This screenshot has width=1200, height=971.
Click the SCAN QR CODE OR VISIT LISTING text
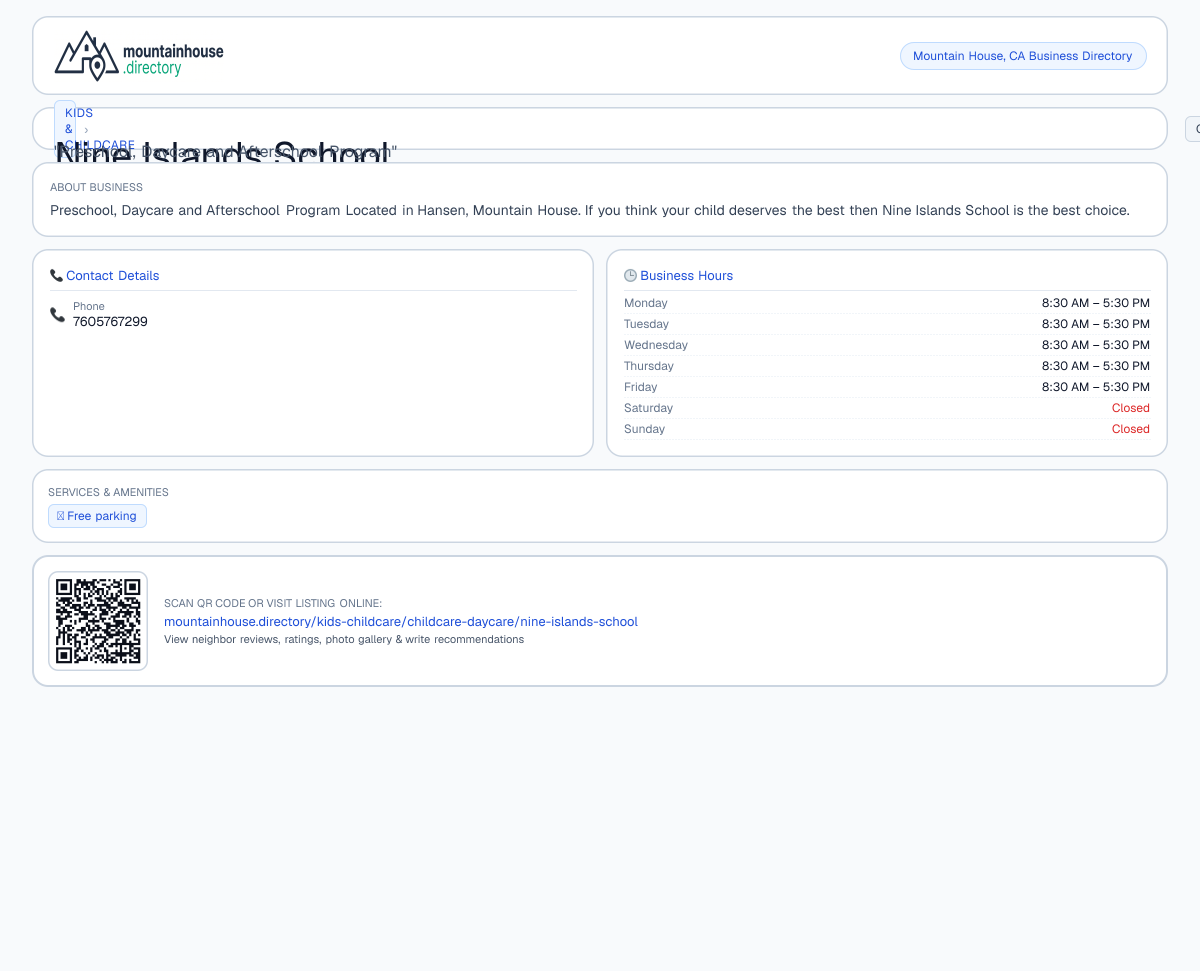[x=273, y=603]
